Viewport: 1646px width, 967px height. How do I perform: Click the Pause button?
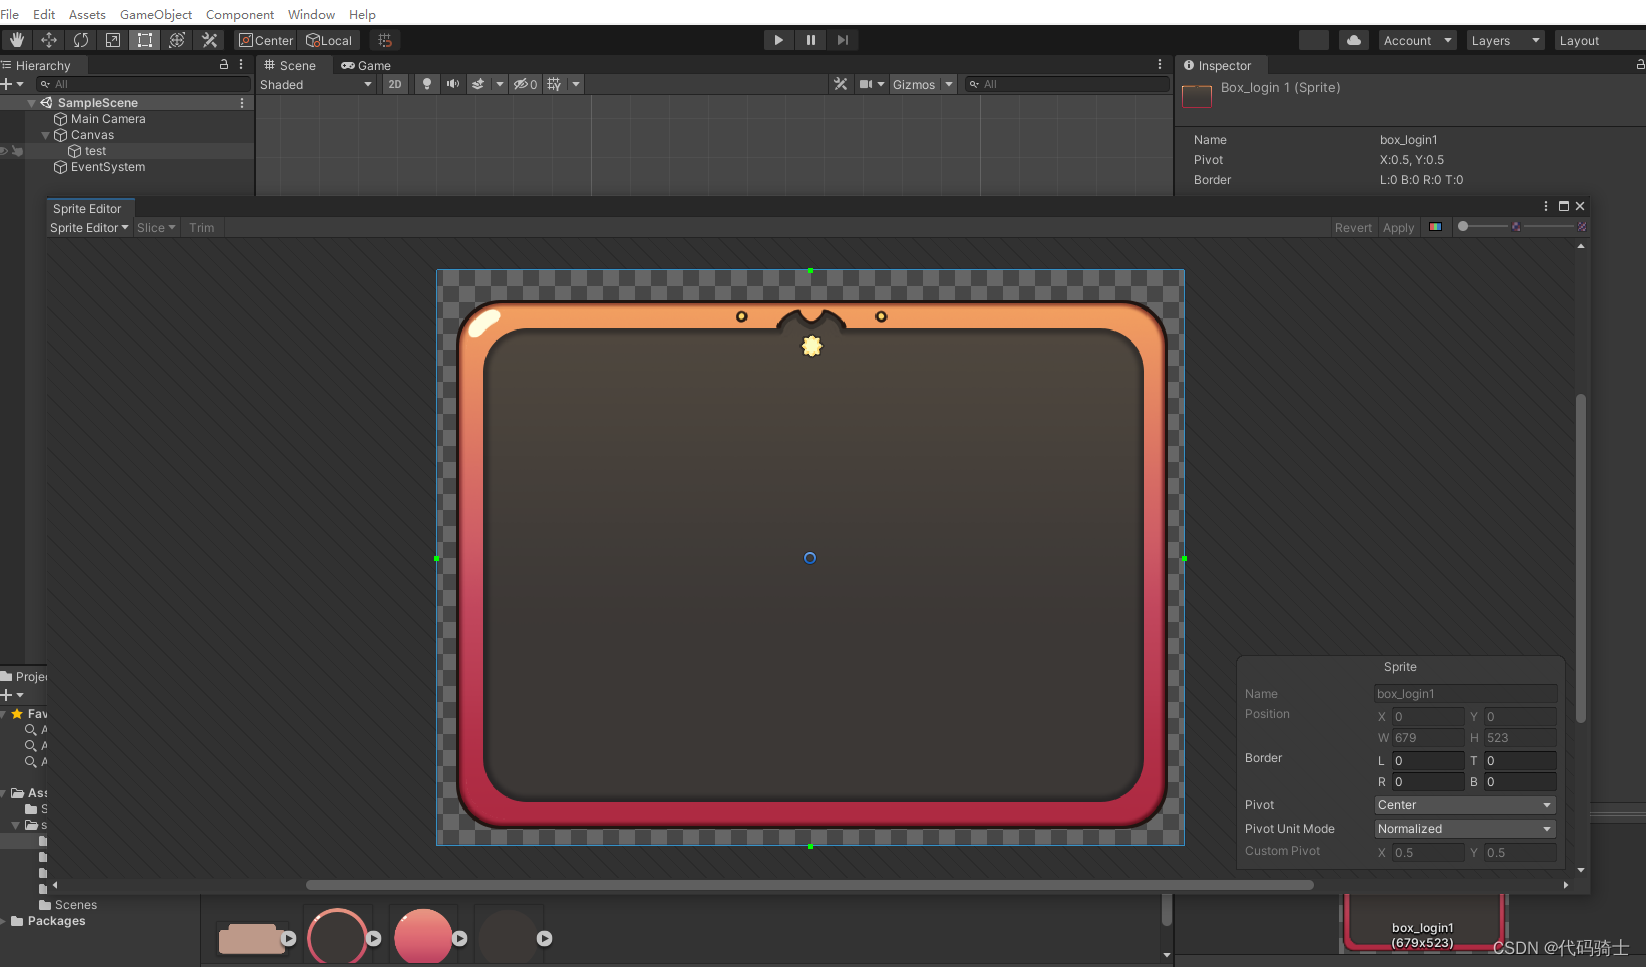coord(810,40)
